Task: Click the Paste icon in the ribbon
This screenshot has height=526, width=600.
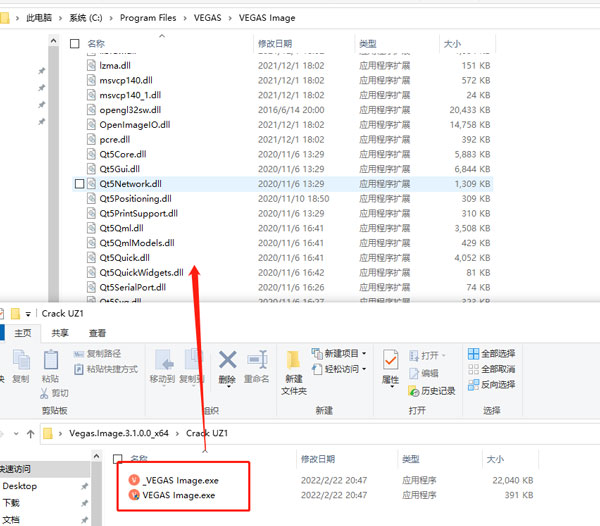Action: point(51,361)
